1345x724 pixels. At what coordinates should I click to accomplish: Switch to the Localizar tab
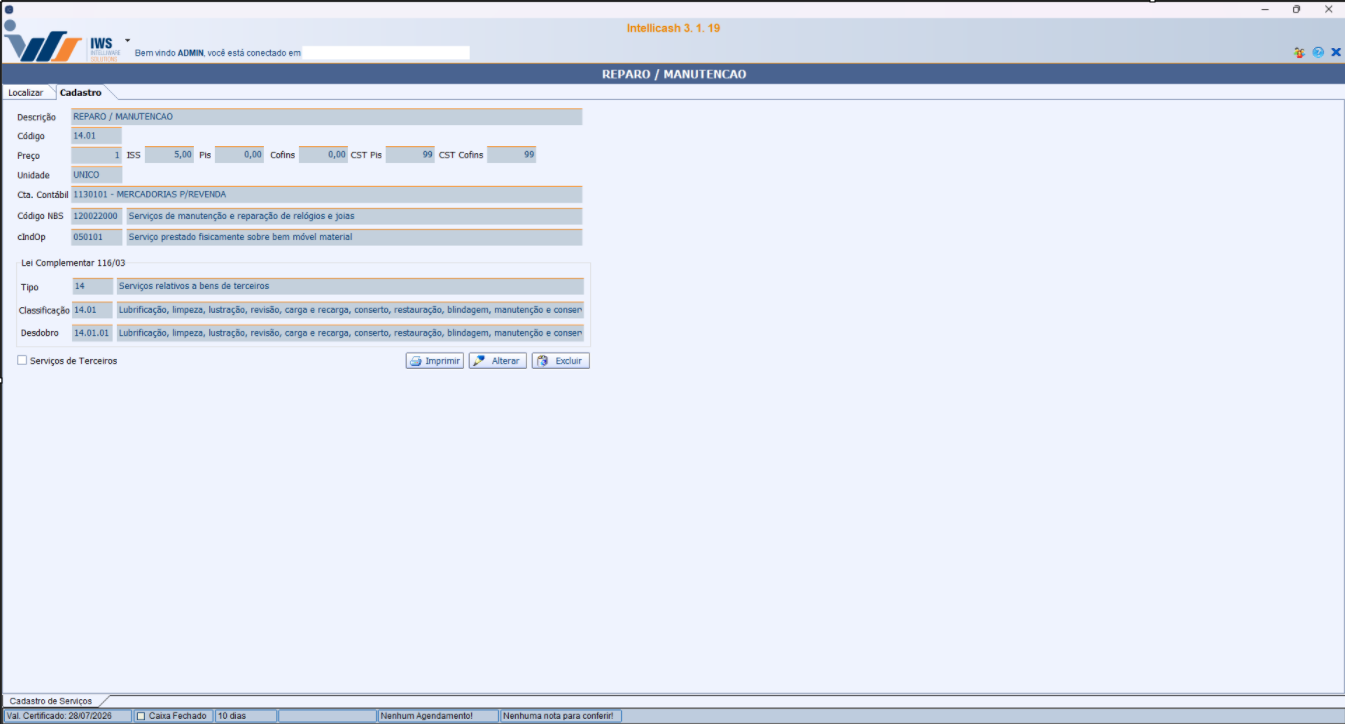point(26,93)
